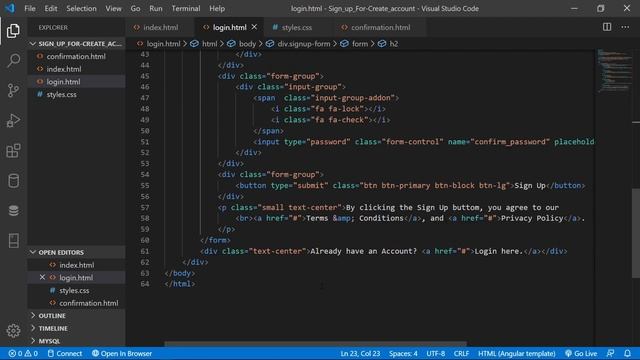The image size is (640, 360).
Task: Open the Extensions view
Action: (13, 151)
